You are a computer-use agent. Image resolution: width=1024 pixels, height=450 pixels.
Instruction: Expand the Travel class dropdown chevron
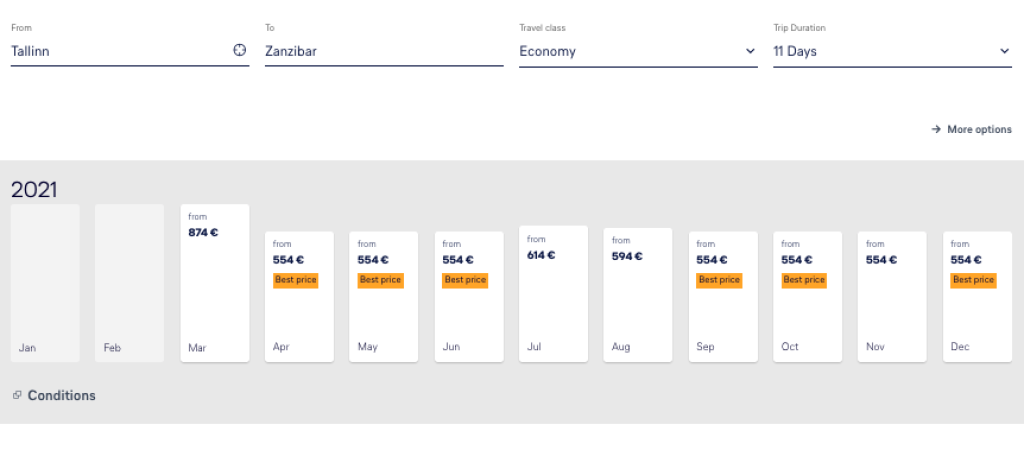[x=750, y=51]
